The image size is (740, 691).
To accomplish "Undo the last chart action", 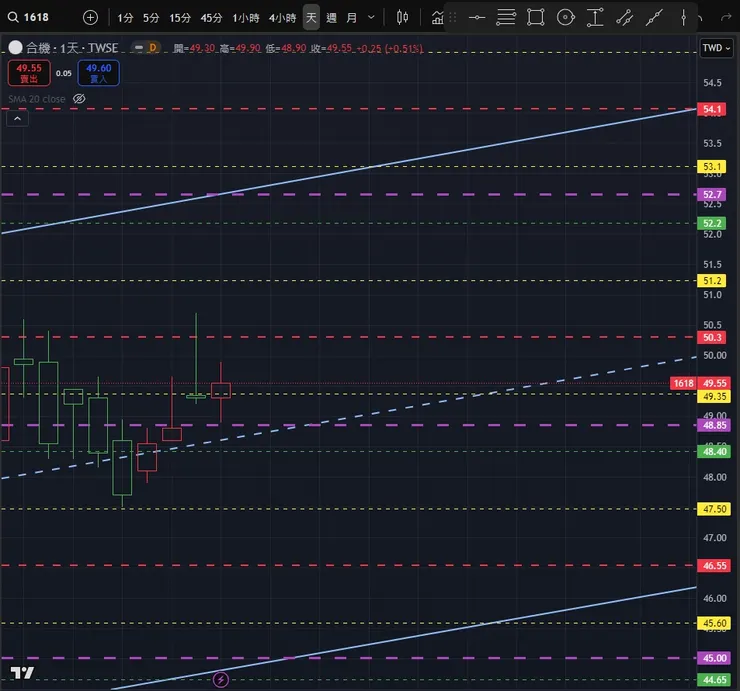I will click(701, 18).
